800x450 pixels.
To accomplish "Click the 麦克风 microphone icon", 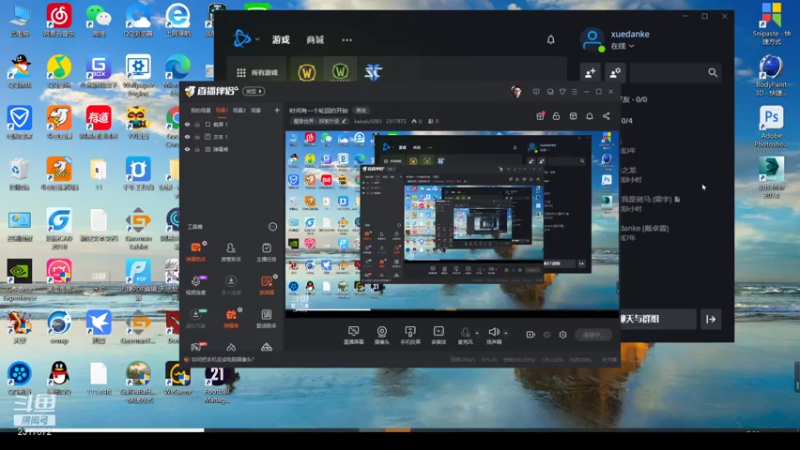I will click(465, 333).
